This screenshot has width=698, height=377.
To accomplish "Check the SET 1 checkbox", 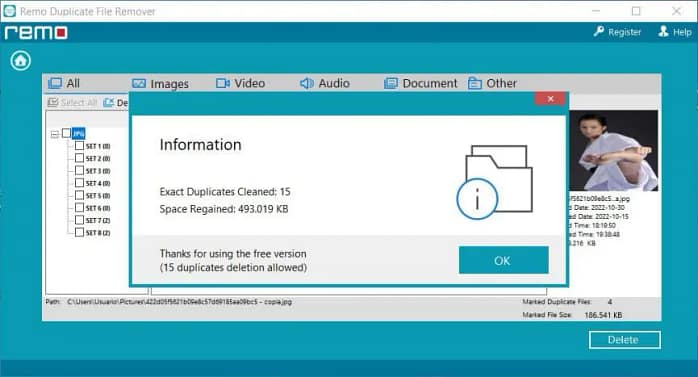I will click(x=79, y=146).
